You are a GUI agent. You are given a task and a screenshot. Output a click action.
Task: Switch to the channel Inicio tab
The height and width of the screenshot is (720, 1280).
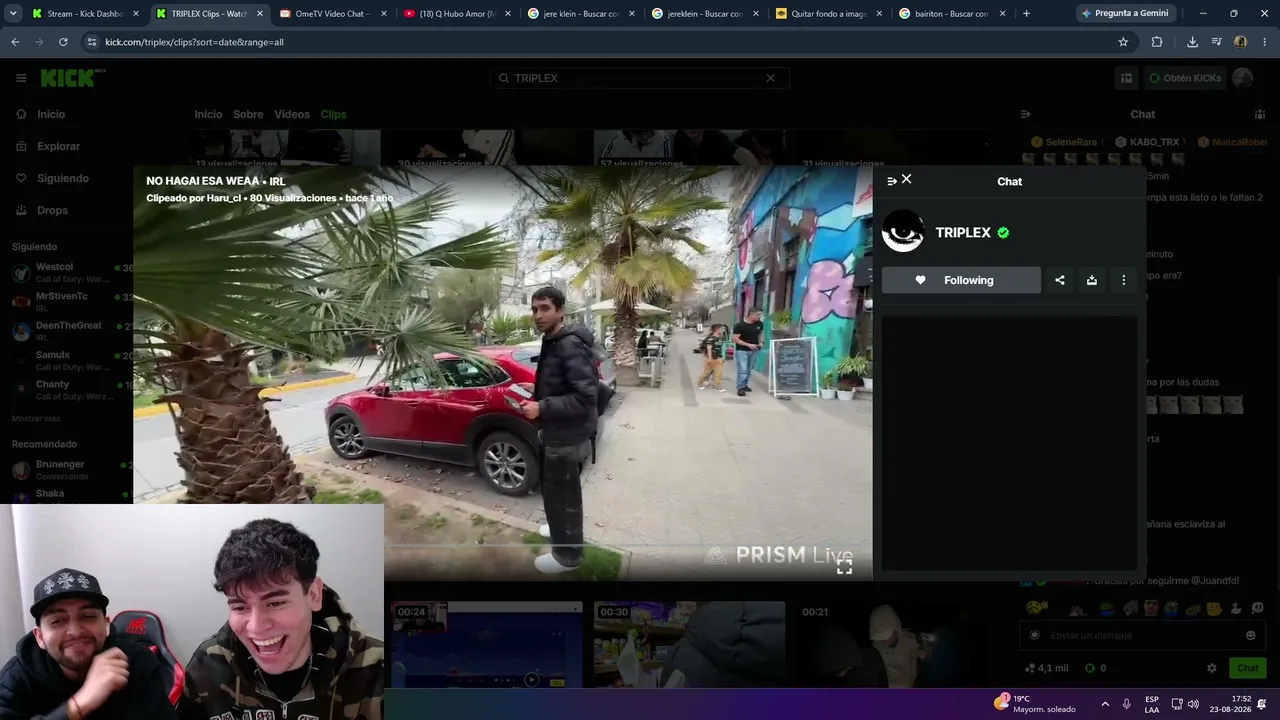[208, 114]
